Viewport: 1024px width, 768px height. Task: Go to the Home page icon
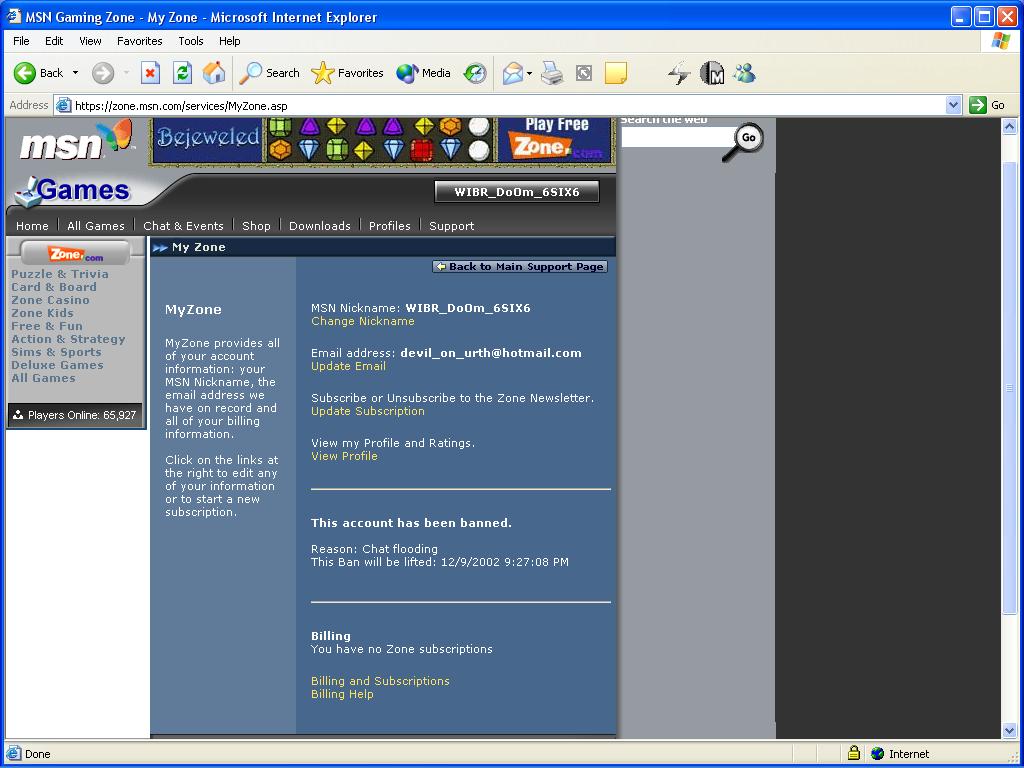[214, 73]
